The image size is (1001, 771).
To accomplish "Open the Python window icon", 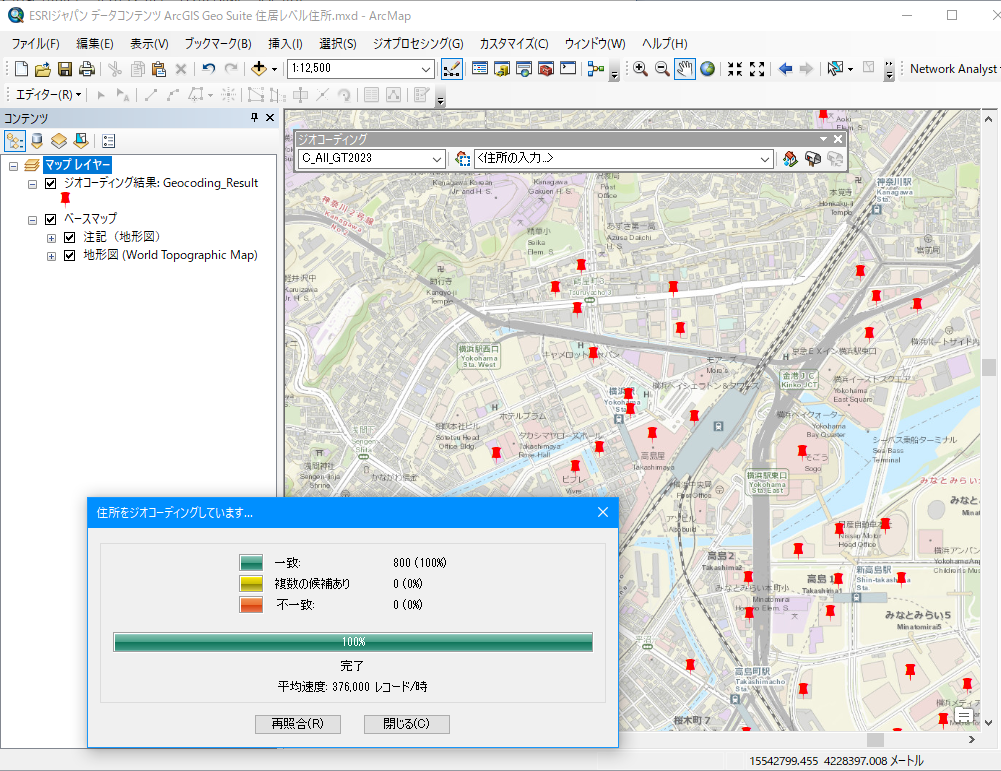I will pos(568,68).
